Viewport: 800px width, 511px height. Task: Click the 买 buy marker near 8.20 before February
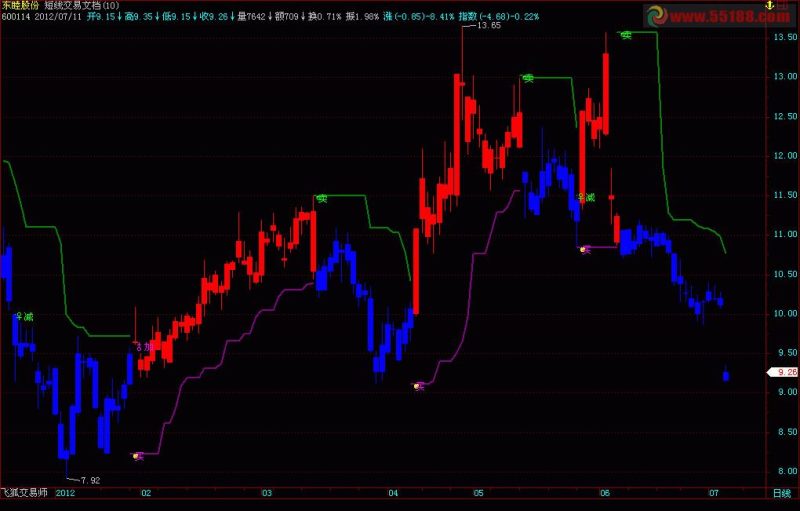tap(138, 456)
